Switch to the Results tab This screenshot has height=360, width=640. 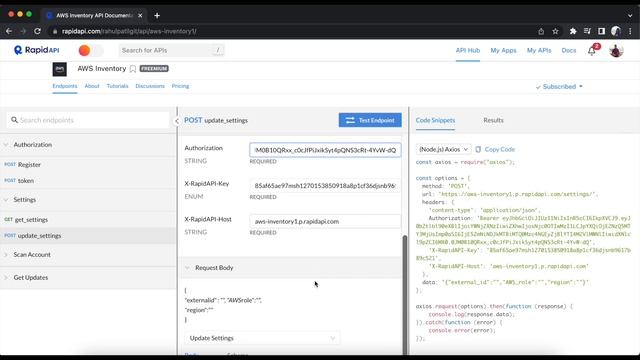pyautogui.click(x=493, y=120)
